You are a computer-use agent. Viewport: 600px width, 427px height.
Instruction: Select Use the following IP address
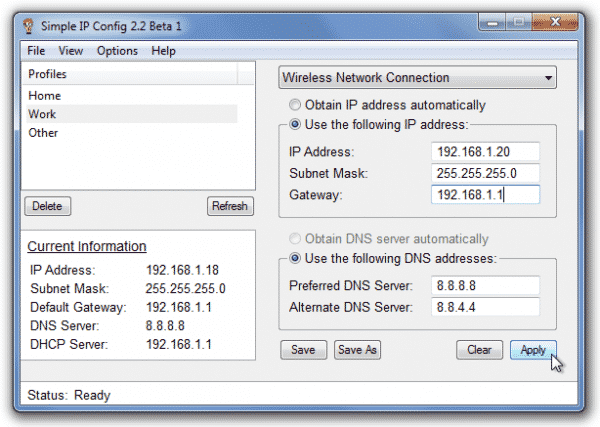click(x=294, y=124)
